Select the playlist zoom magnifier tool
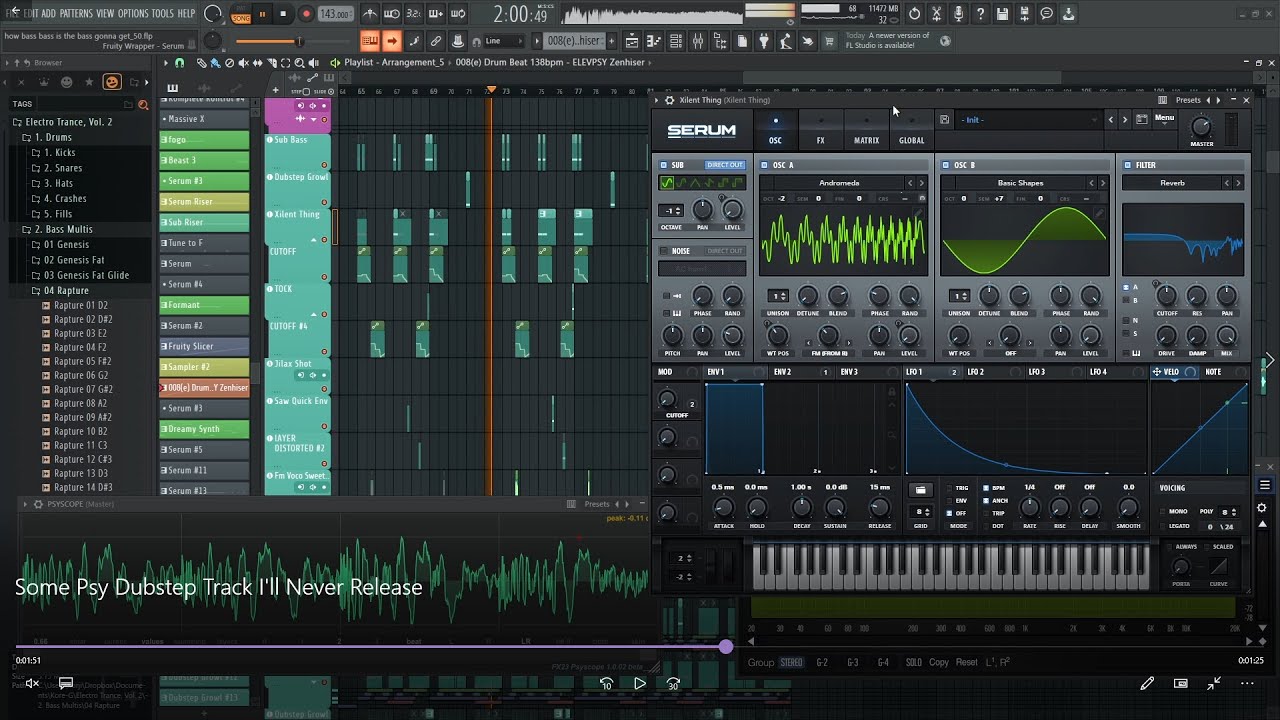Screen dimensions: 1280x720 [x=300, y=62]
